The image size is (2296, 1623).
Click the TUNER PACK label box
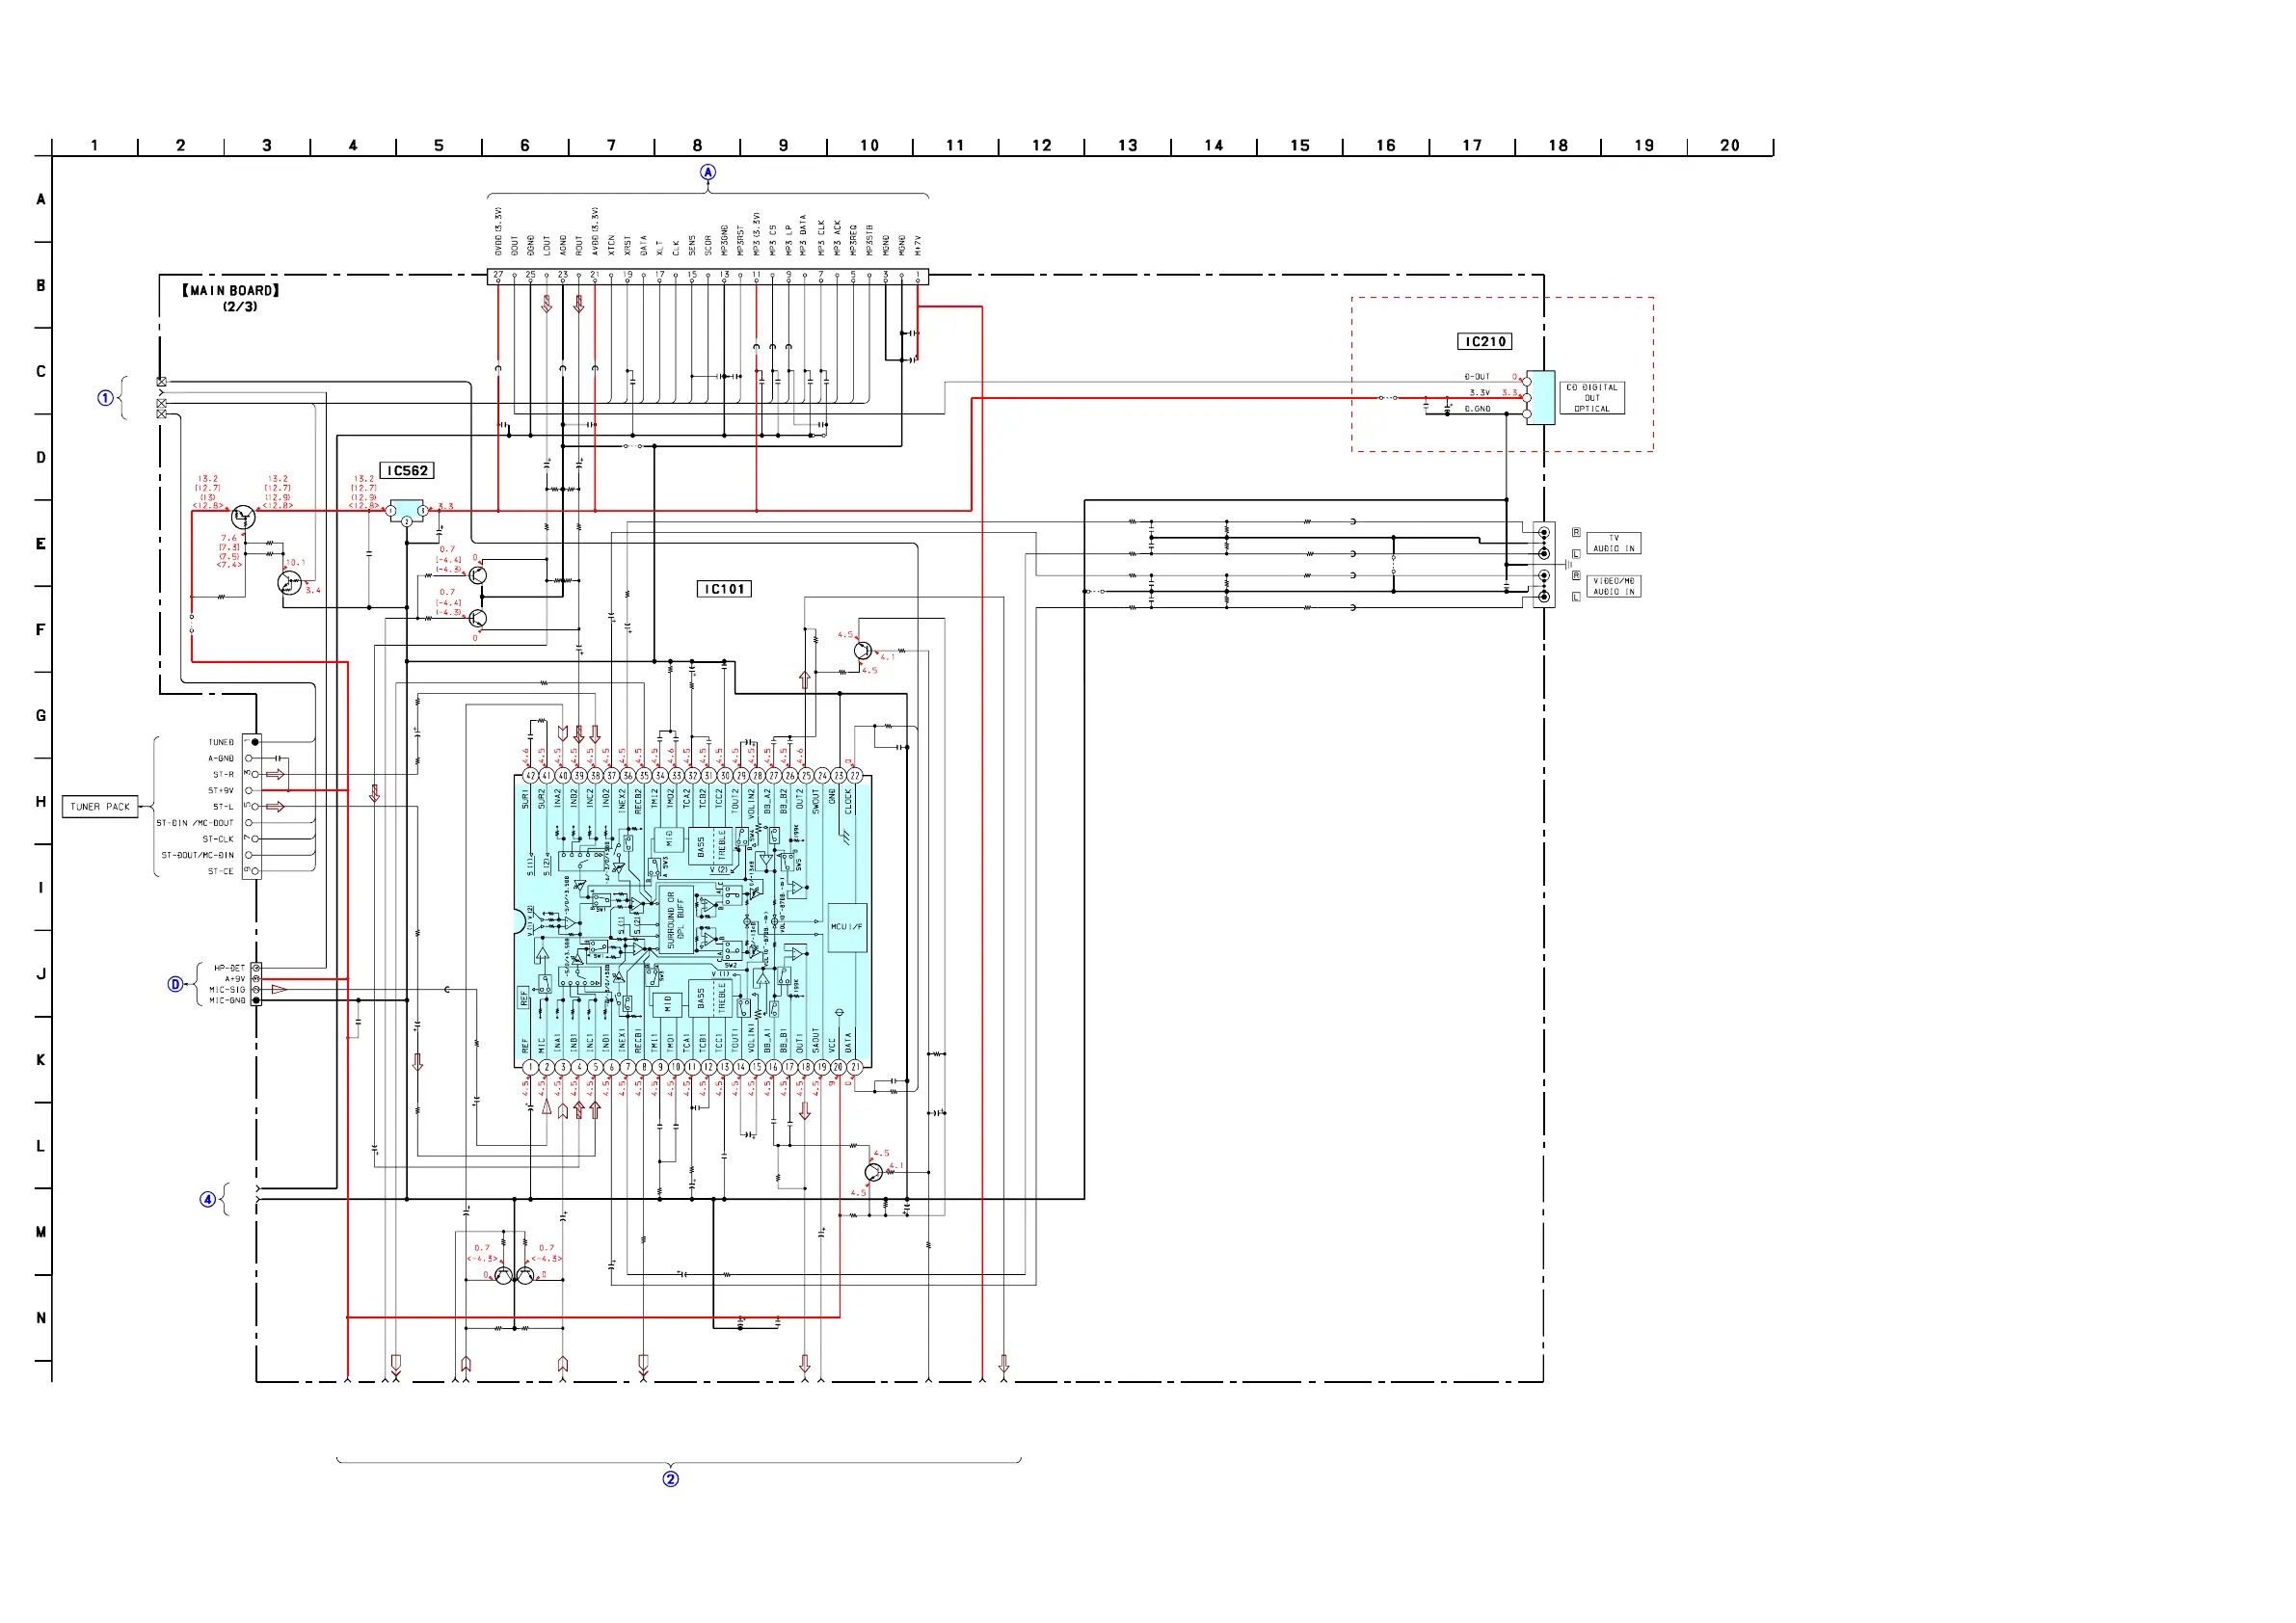[x=100, y=807]
